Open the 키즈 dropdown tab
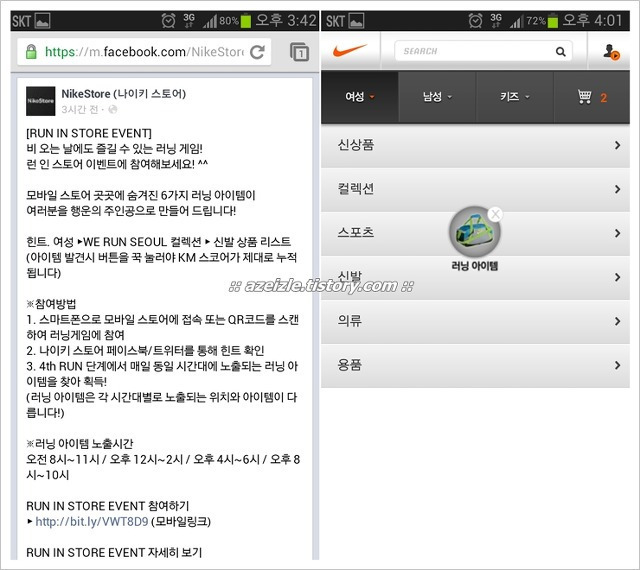This screenshot has height=570, width=640. click(x=514, y=97)
